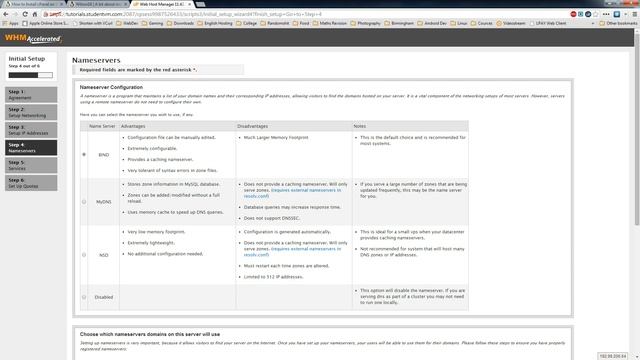Click the Nameservers page heading
The image size is (640, 360).
96,60
